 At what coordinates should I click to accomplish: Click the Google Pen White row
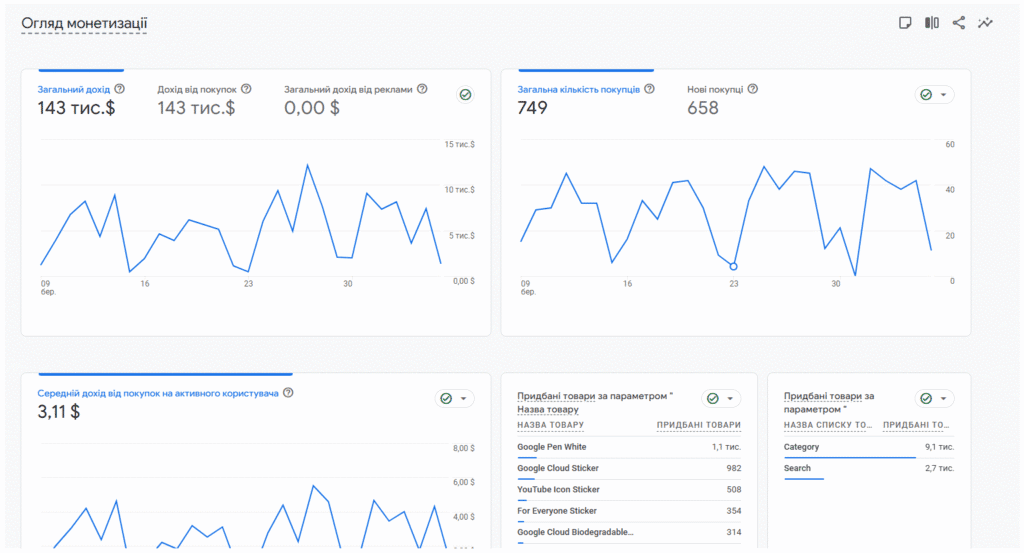(629, 447)
